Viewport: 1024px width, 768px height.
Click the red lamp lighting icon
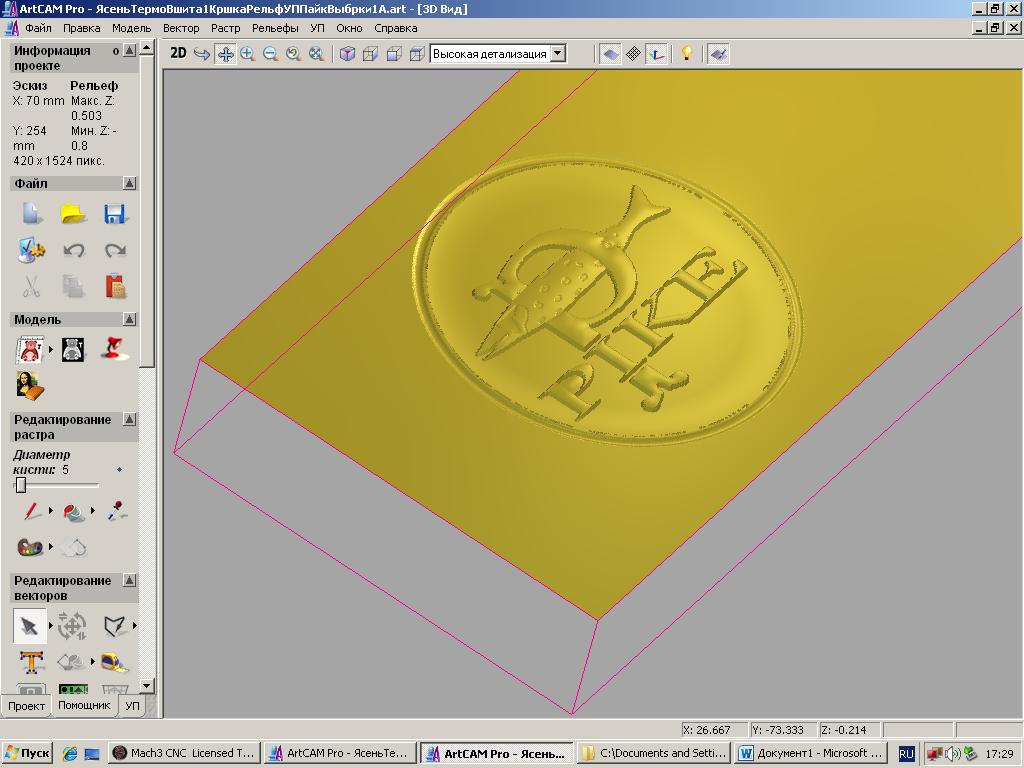(x=115, y=349)
